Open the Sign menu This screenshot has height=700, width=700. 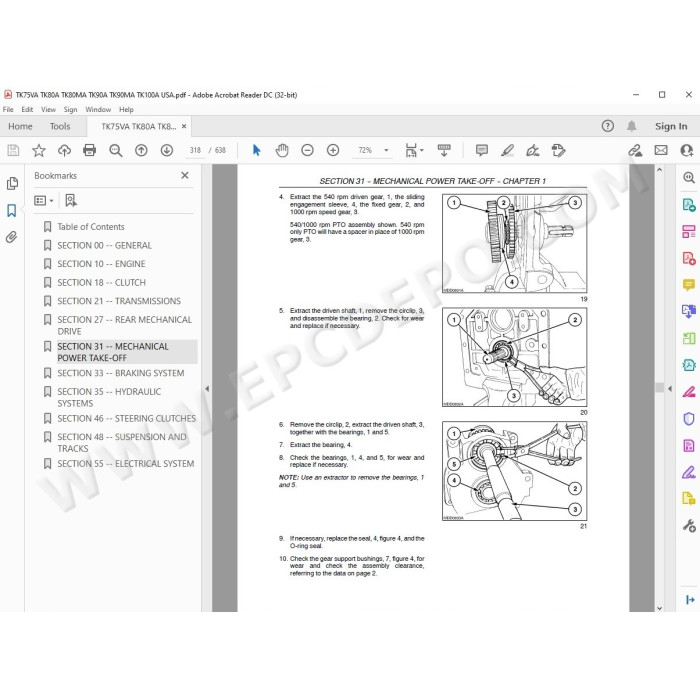tap(70, 109)
